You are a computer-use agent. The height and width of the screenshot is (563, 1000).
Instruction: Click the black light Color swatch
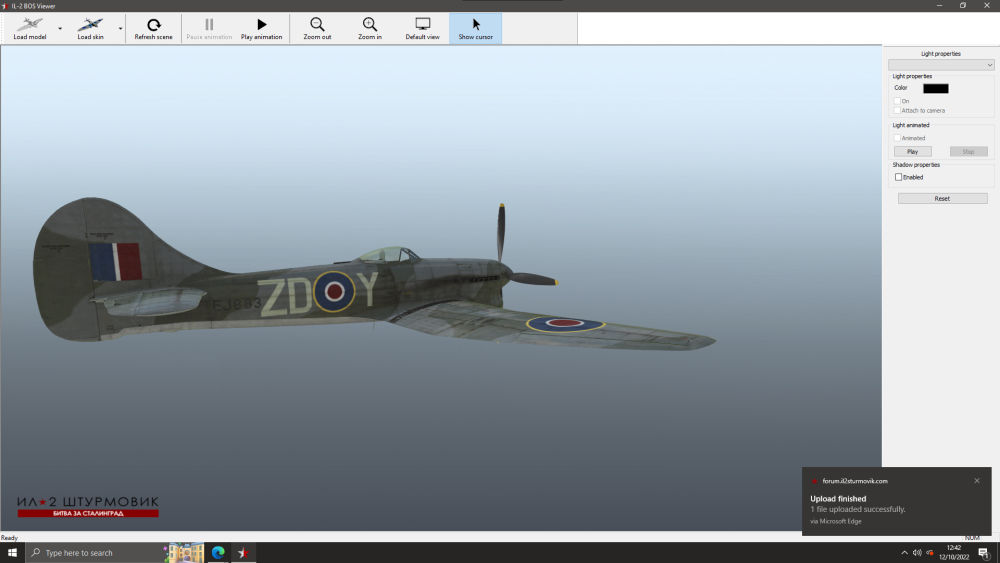935,88
